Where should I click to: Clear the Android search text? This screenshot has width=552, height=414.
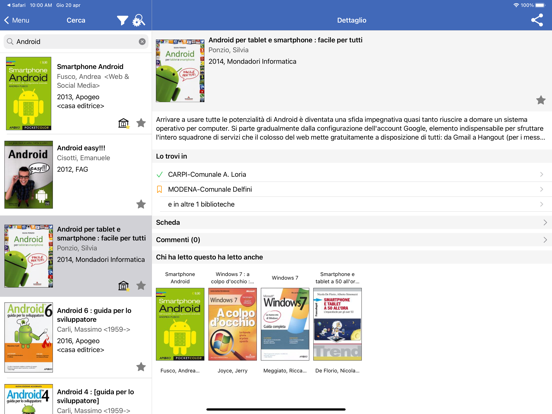click(142, 42)
